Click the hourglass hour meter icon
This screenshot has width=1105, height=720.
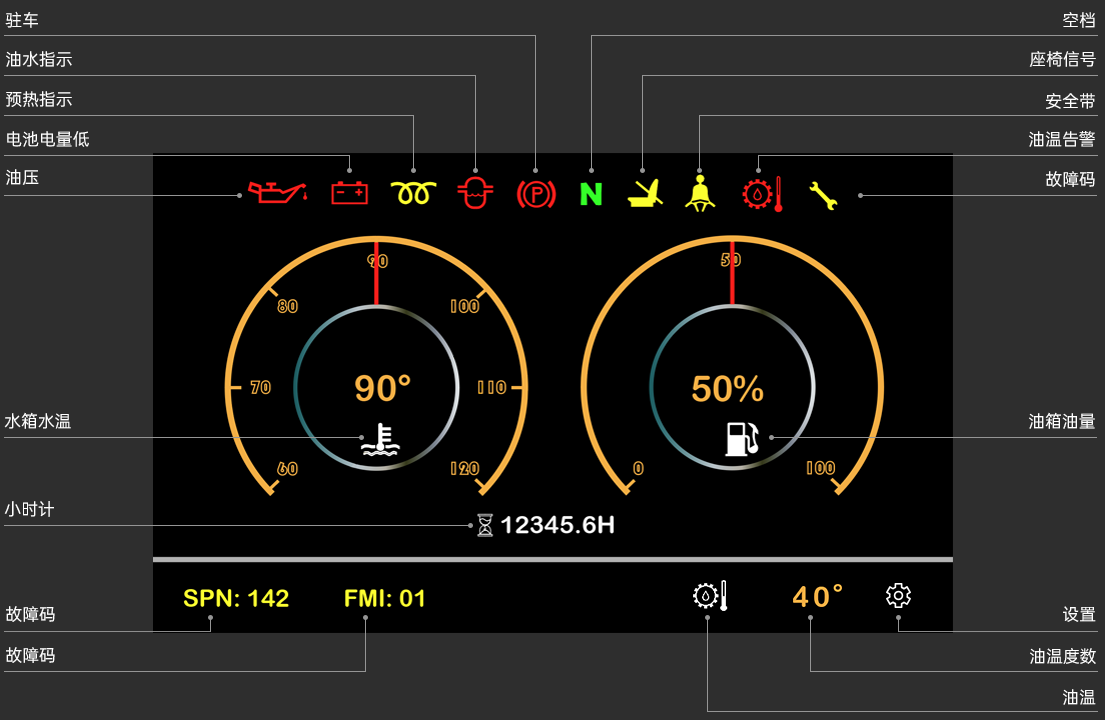[x=485, y=525]
